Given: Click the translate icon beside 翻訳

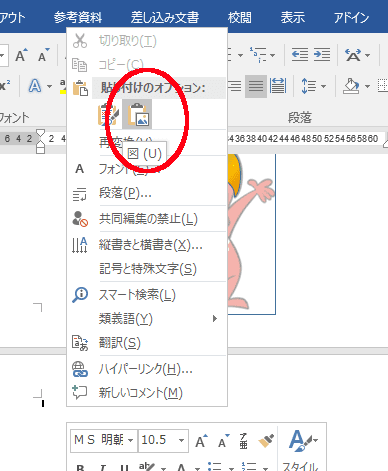Looking at the screenshot, I should pos(80,343).
